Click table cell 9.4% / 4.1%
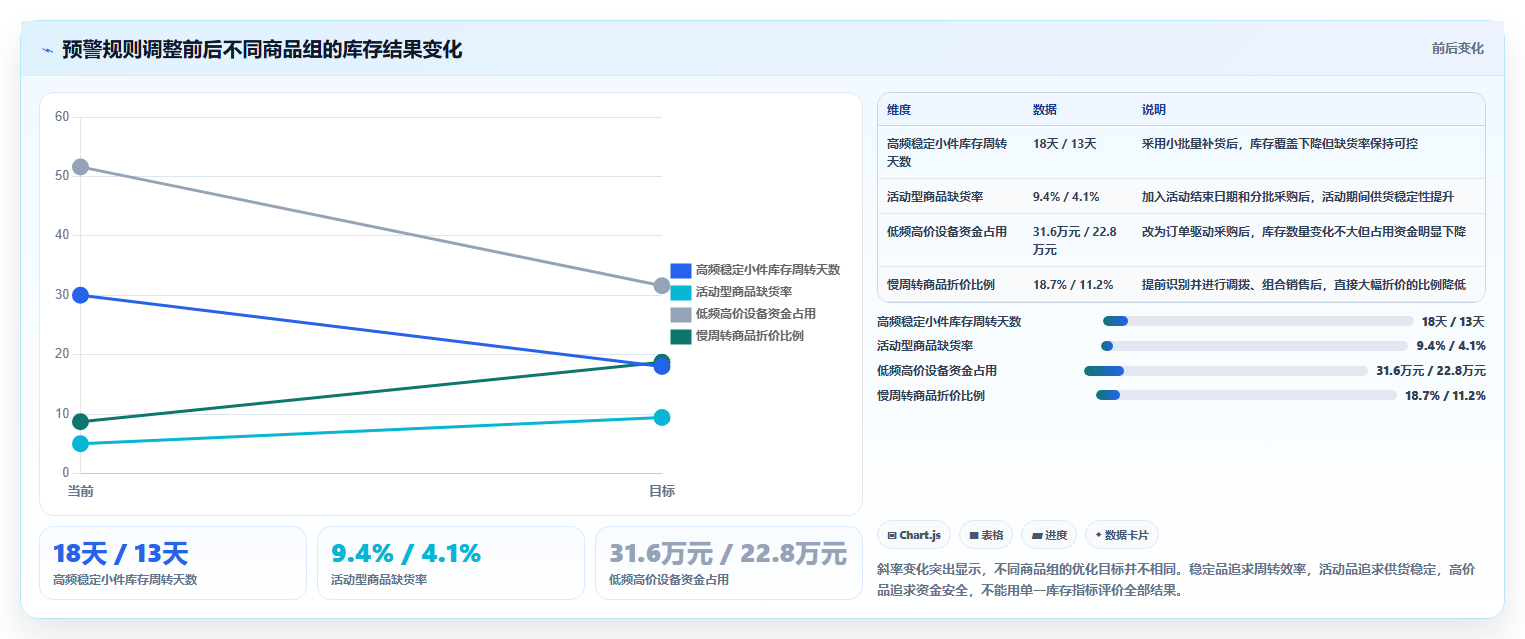 tap(1066, 197)
